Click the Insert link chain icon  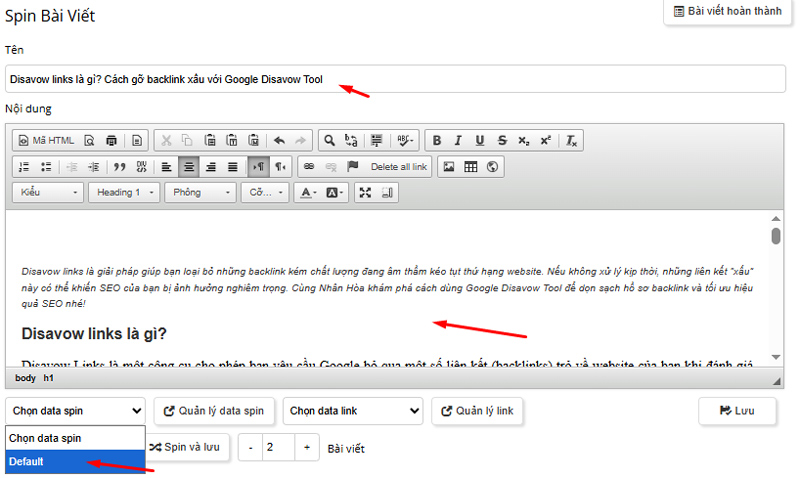tap(309, 167)
